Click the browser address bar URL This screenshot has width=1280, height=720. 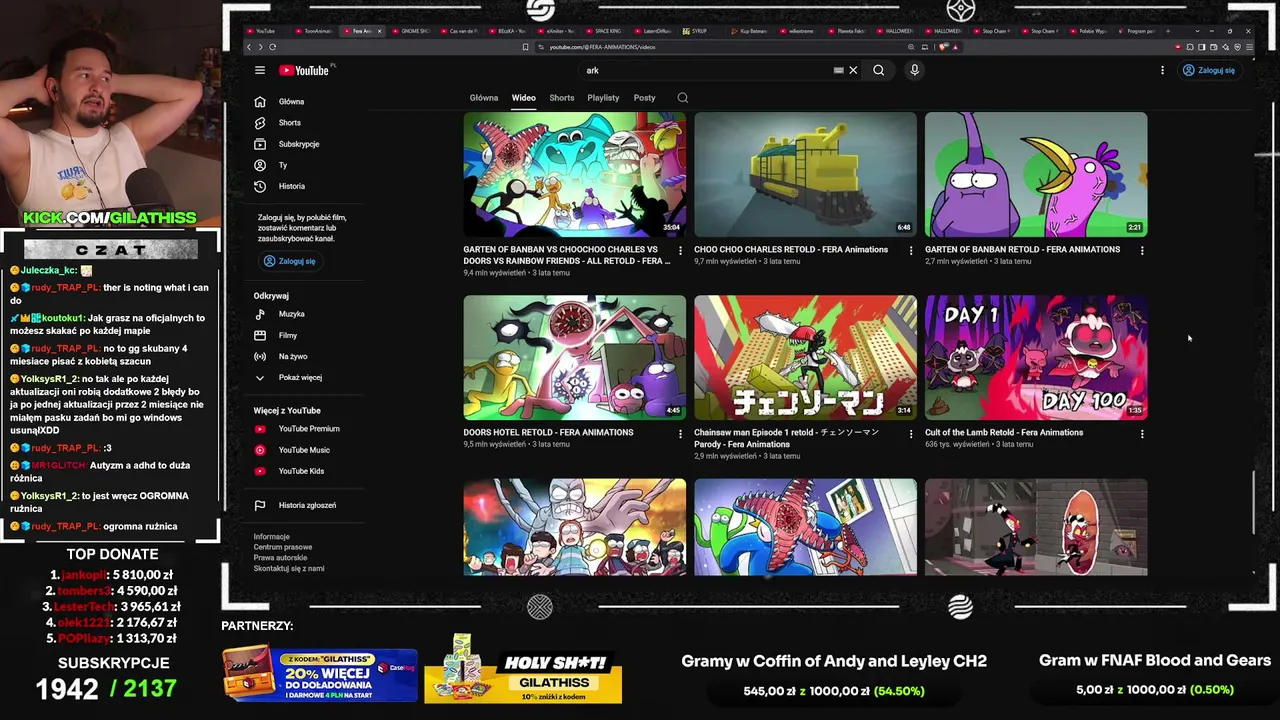click(603, 47)
